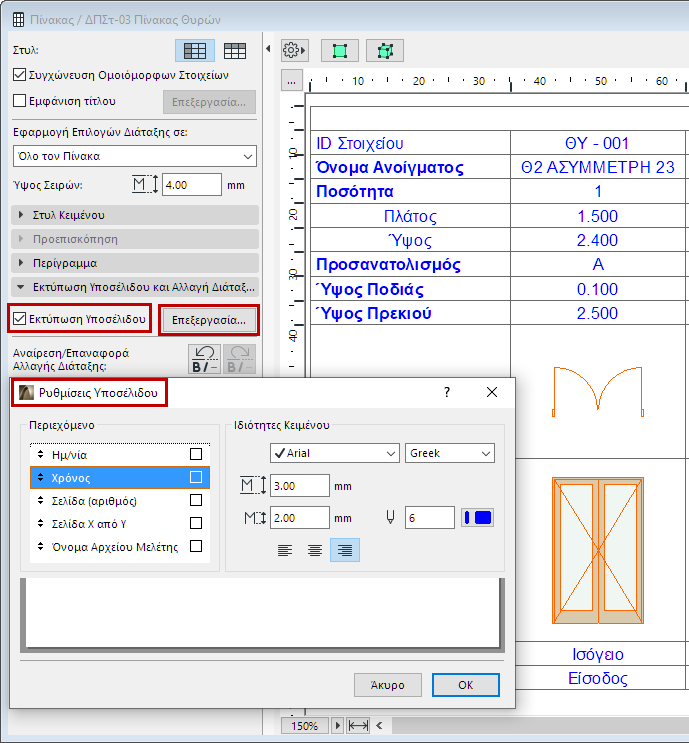Expand the Προεπισκόπηση section
This screenshot has width=689, height=743.
[x=135, y=239]
